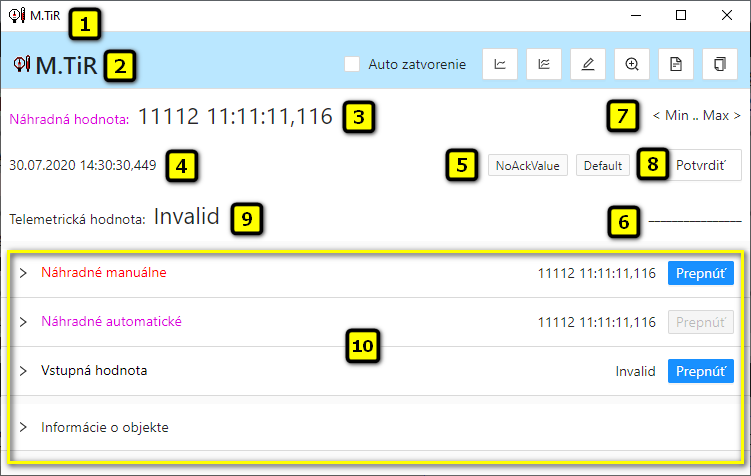Viewport: 751px width, 476px height.
Task: Expand the Náhradné automatické row
Action: tap(23, 322)
